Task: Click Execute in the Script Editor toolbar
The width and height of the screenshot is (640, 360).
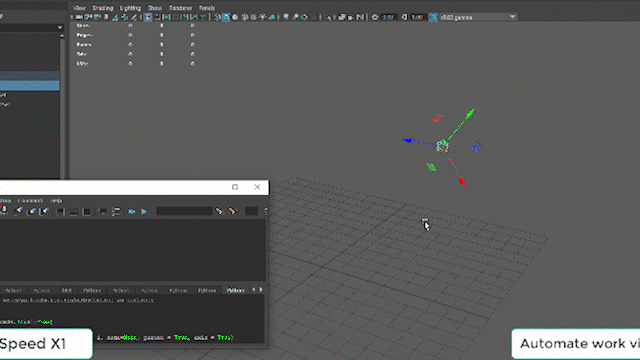Action: coord(144,211)
